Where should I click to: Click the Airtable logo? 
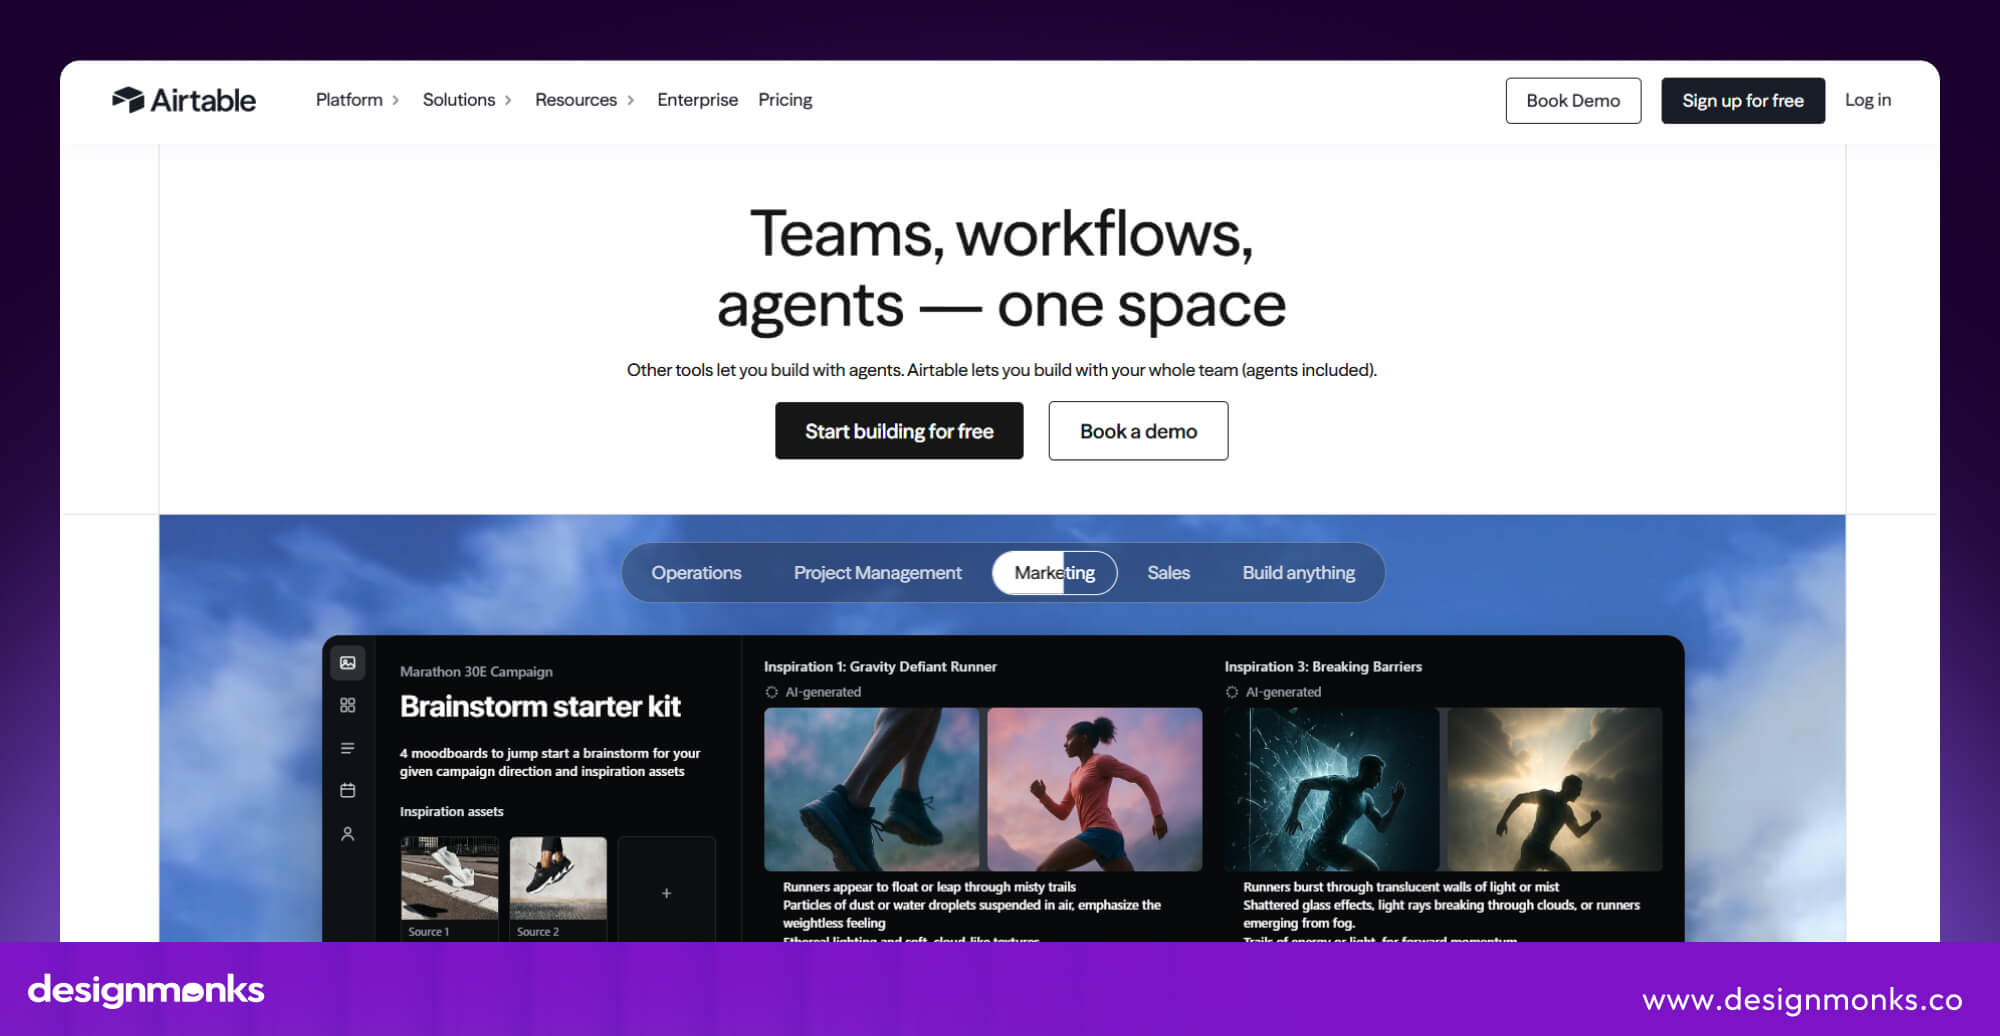[184, 100]
